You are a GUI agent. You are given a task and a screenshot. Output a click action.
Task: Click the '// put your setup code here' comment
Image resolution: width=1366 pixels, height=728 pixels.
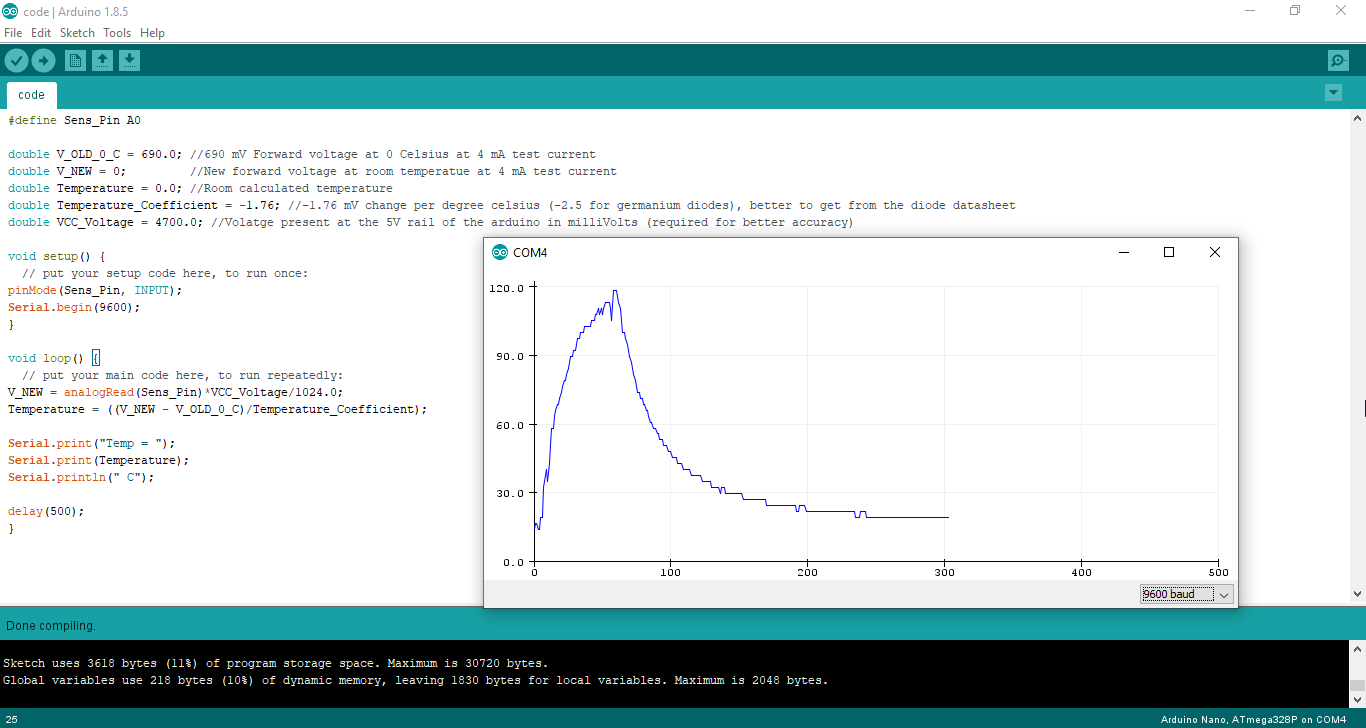coord(166,273)
